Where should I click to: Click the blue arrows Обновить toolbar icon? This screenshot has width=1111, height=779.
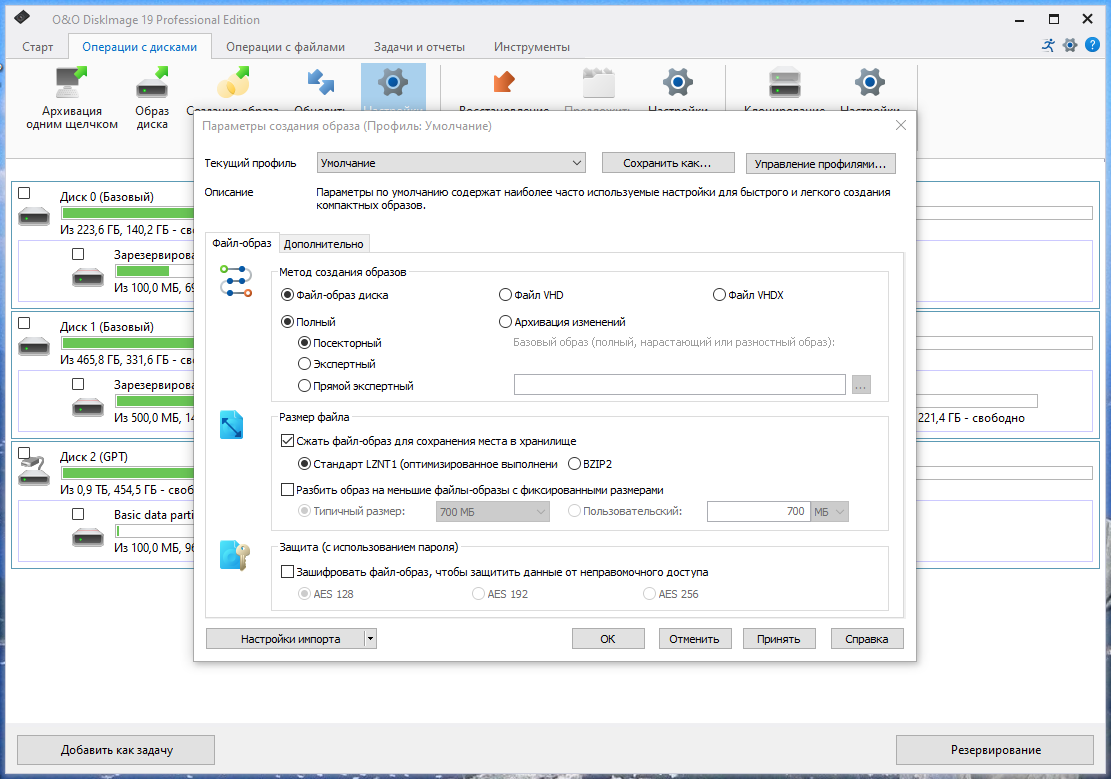320,82
